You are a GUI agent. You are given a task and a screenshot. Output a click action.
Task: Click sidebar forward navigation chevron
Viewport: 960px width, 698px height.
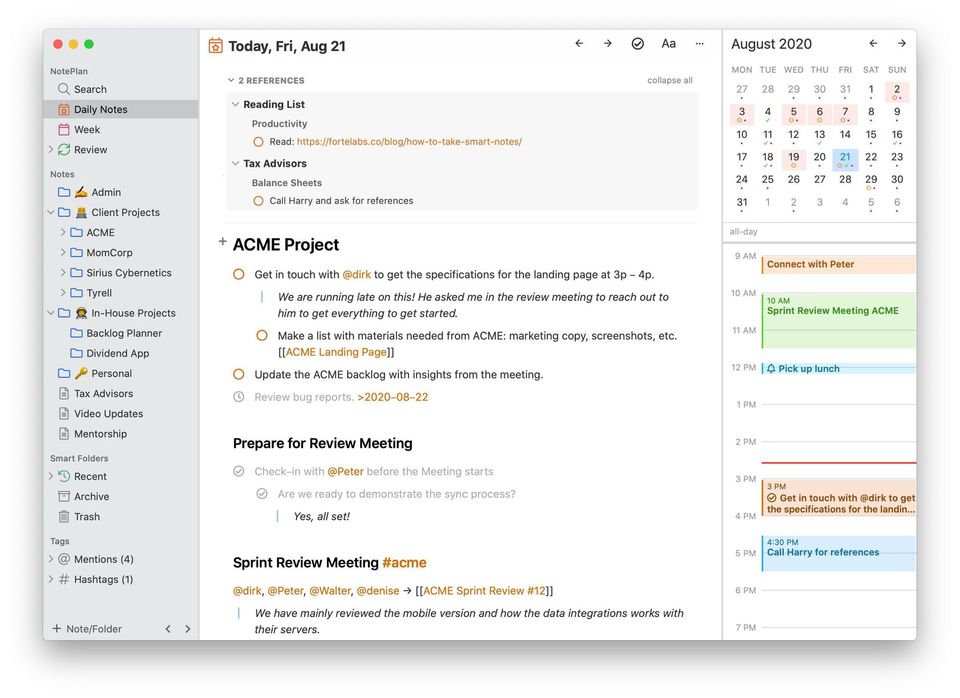187,629
